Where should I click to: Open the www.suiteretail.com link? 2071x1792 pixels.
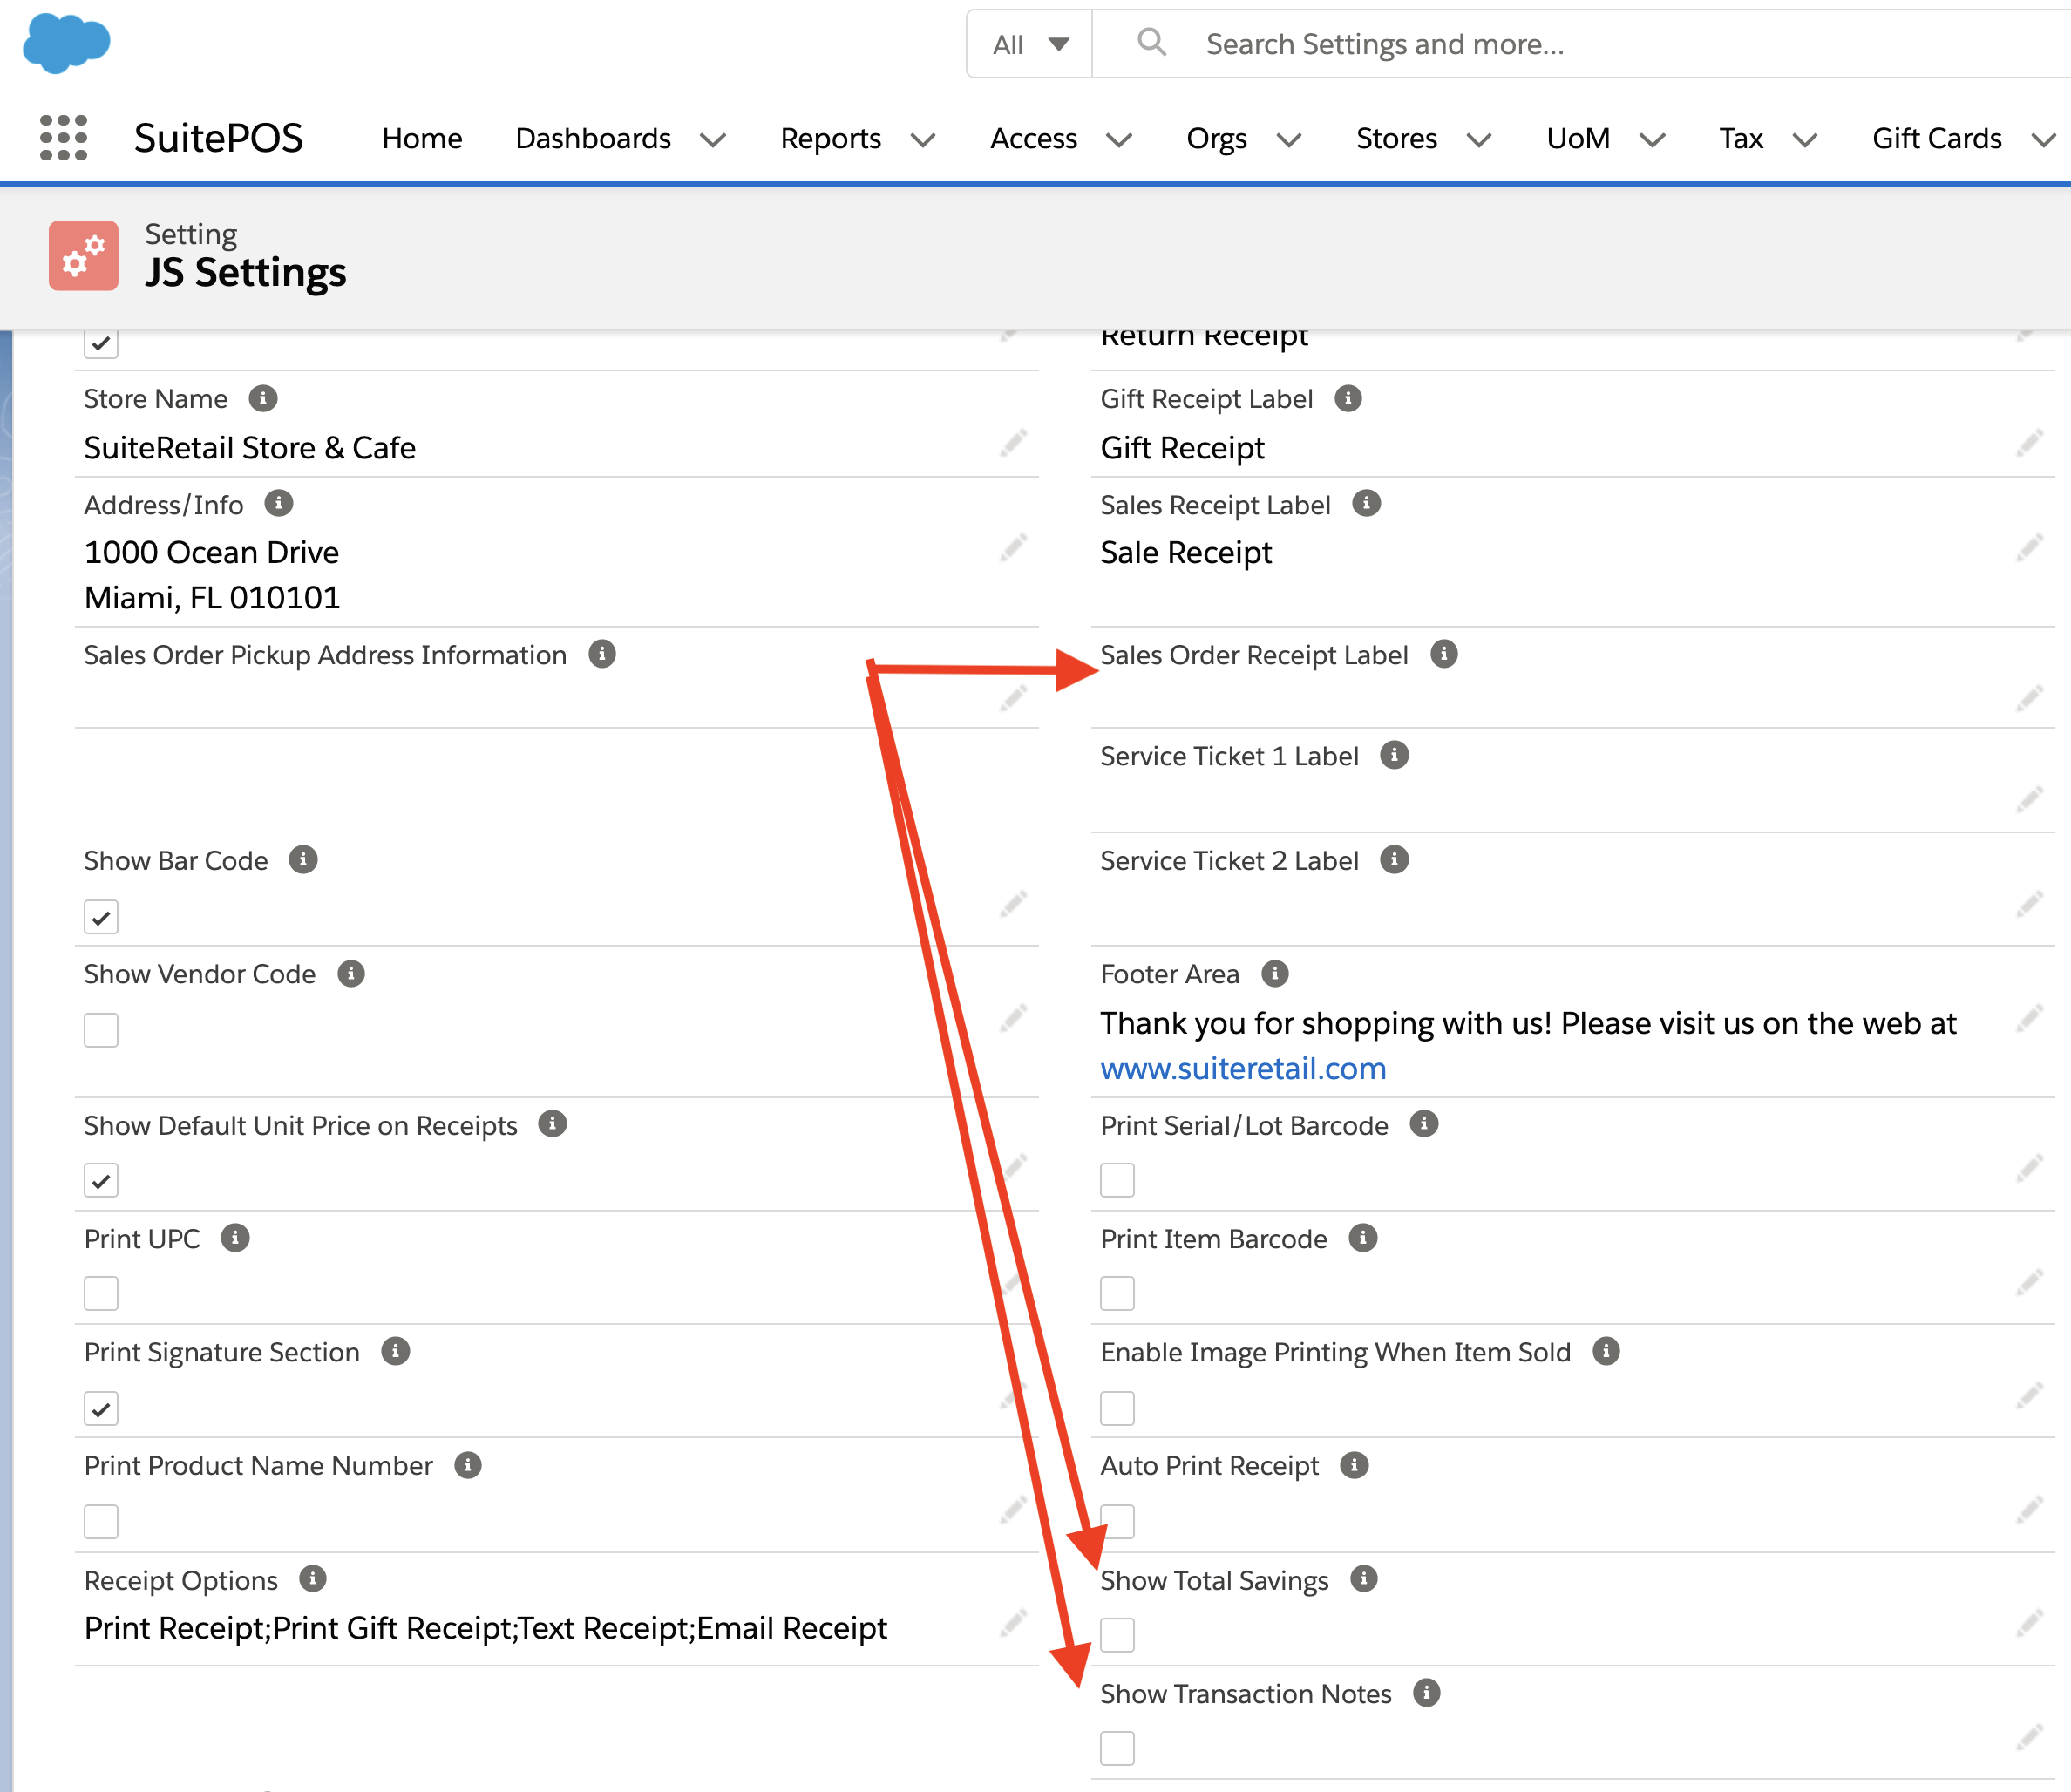1243,1068
